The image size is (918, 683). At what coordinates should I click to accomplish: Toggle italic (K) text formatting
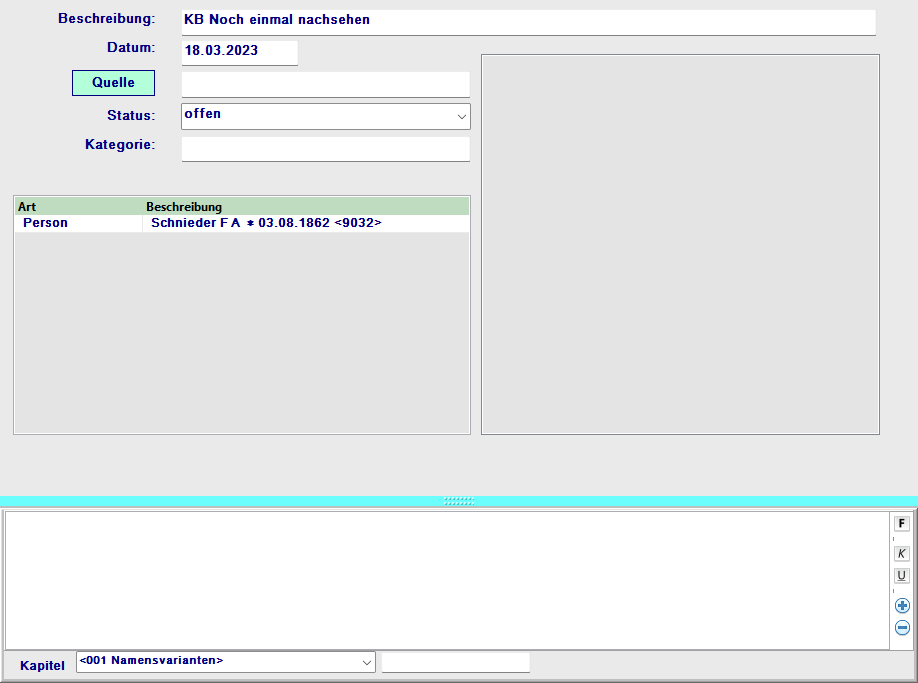pyautogui.click(x=901, y=553)
